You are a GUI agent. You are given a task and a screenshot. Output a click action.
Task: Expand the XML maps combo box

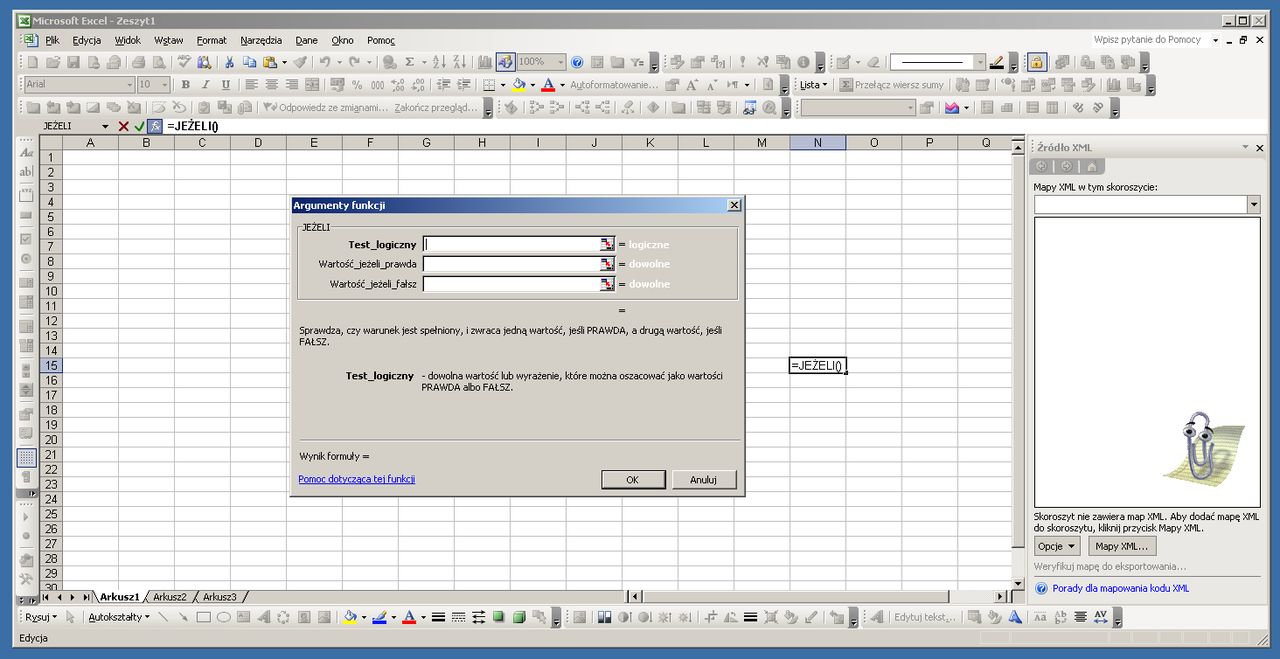(1254, 204)
